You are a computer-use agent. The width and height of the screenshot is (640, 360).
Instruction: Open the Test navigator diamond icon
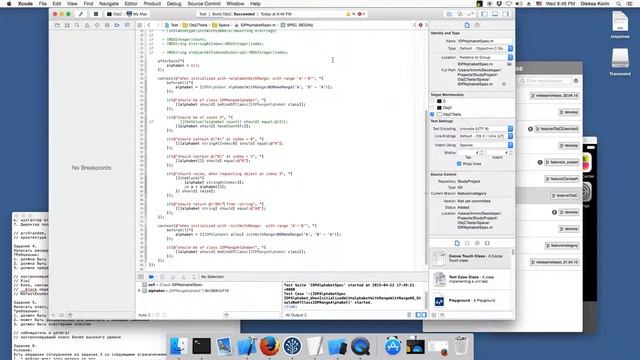tap(97, 25)
